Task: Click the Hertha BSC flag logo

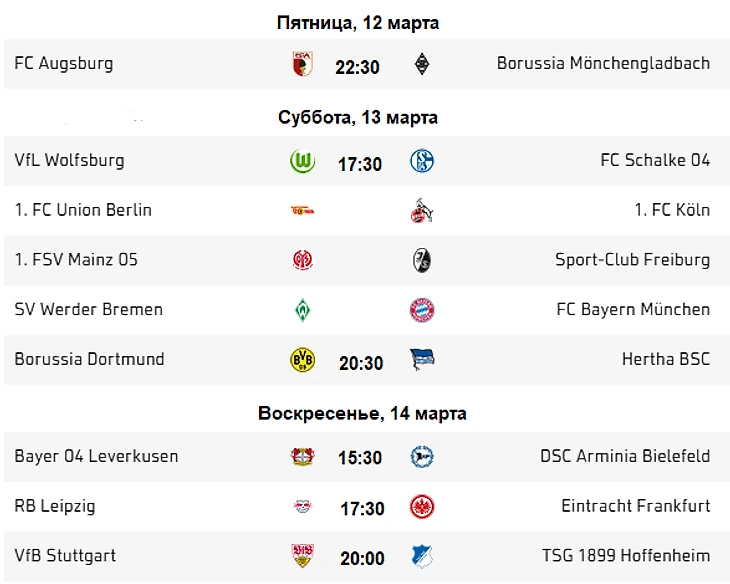Action: click(x=422, y=360)
